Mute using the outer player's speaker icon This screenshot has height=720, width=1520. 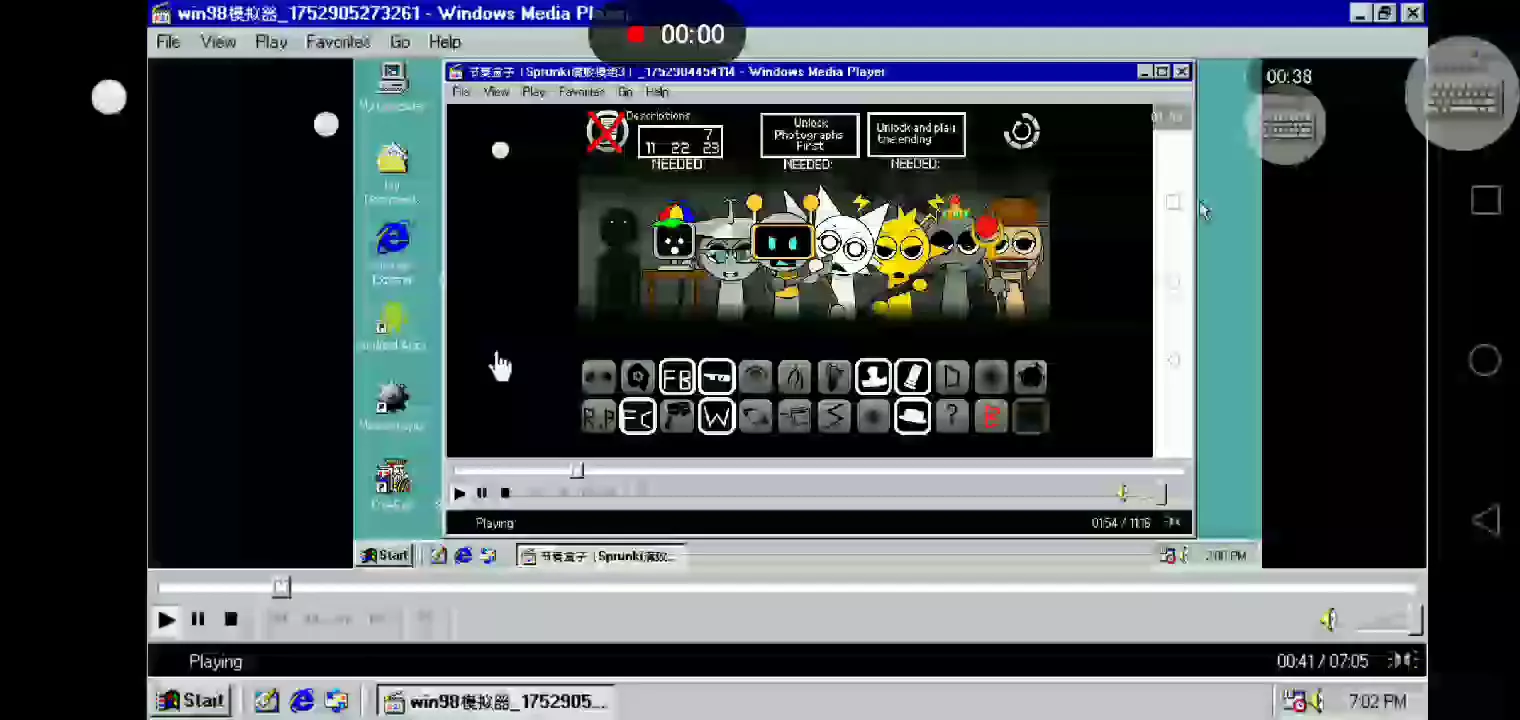[x=1329, y=621]
